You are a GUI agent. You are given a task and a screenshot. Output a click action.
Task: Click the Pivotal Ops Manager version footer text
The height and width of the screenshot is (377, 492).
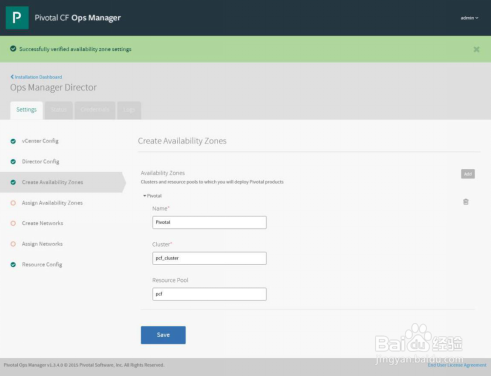(x=84, y=365)
